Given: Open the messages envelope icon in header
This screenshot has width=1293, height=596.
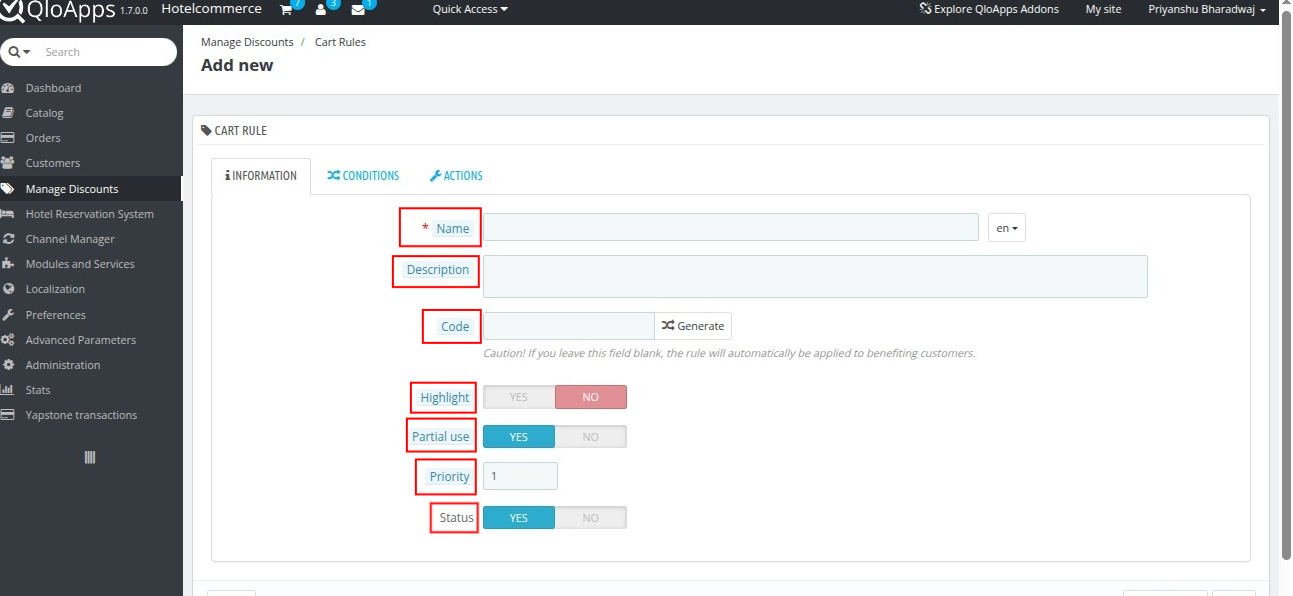Looking at the screenshot, I should pyautogui.click(x=358, y=9).
